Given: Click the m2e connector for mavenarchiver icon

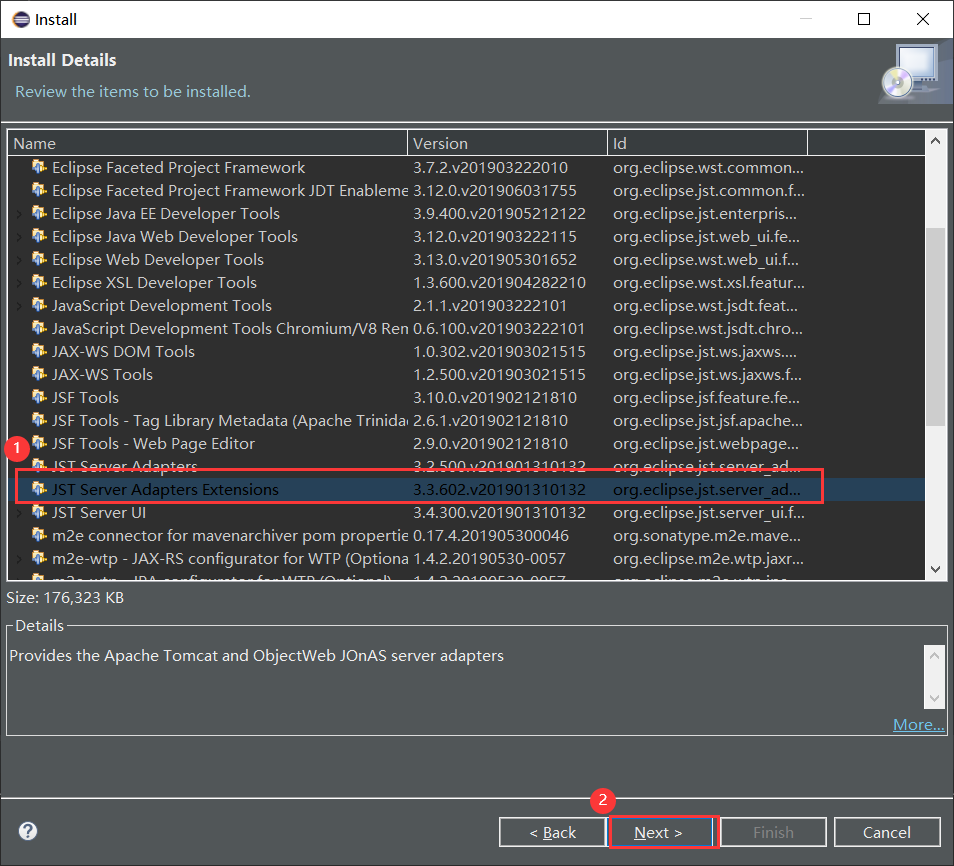Looking at the screenshot, I should pos(39,535).
